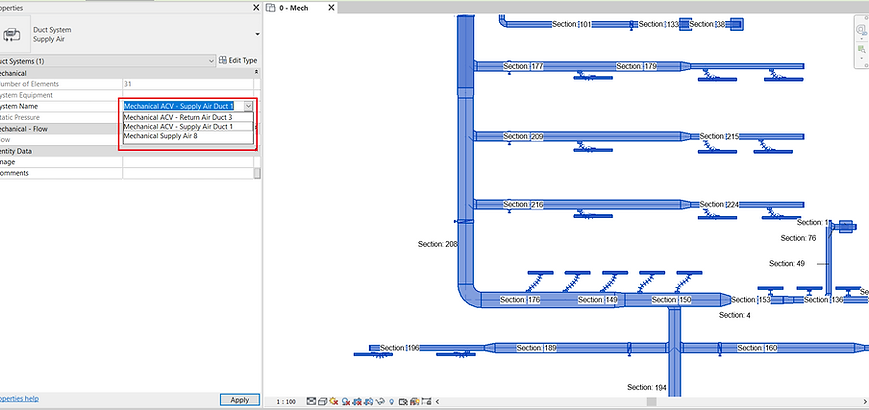Image resolution: width=869 pixels, height=410 pixels.
Task: Select the Section: 76 label
Action: [x=798, y=238]
